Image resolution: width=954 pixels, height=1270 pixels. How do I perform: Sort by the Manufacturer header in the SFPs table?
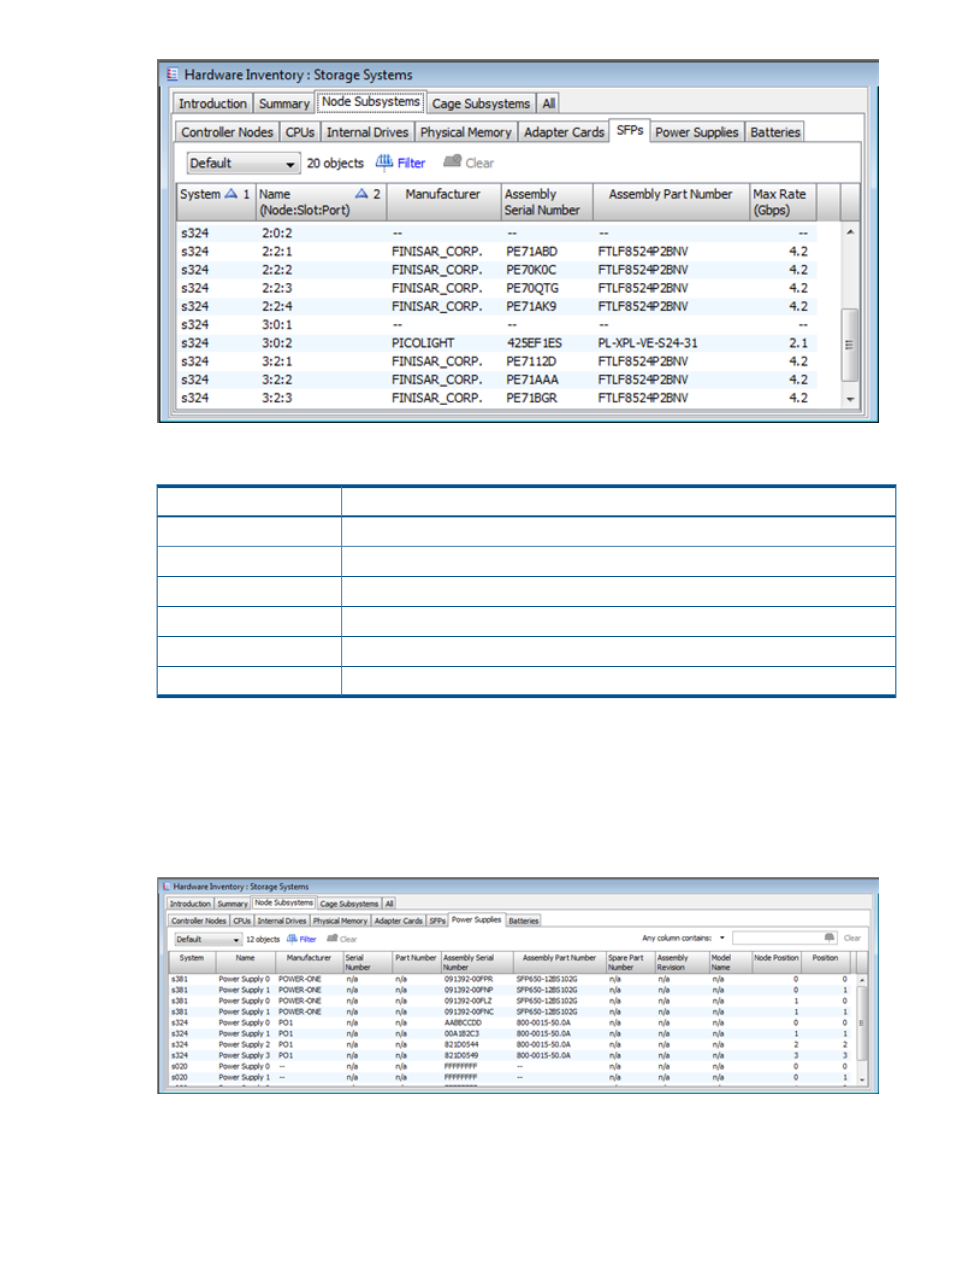[443, 202]
